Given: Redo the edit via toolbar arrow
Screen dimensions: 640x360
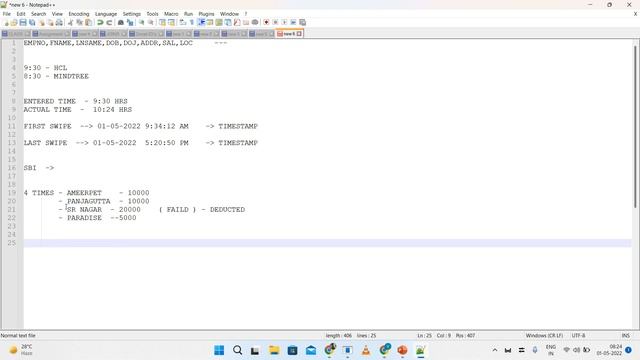Looking at the screenshot, I should (109, 22).
